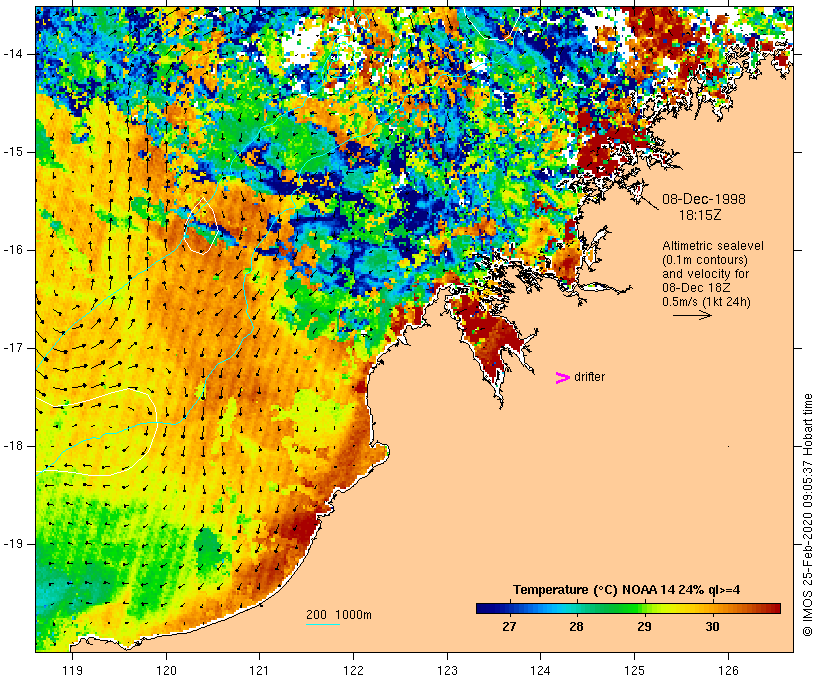Click the small white closed contour near 120.4E
Viewport: 820px width, 680px height.
tap(200, 226)
